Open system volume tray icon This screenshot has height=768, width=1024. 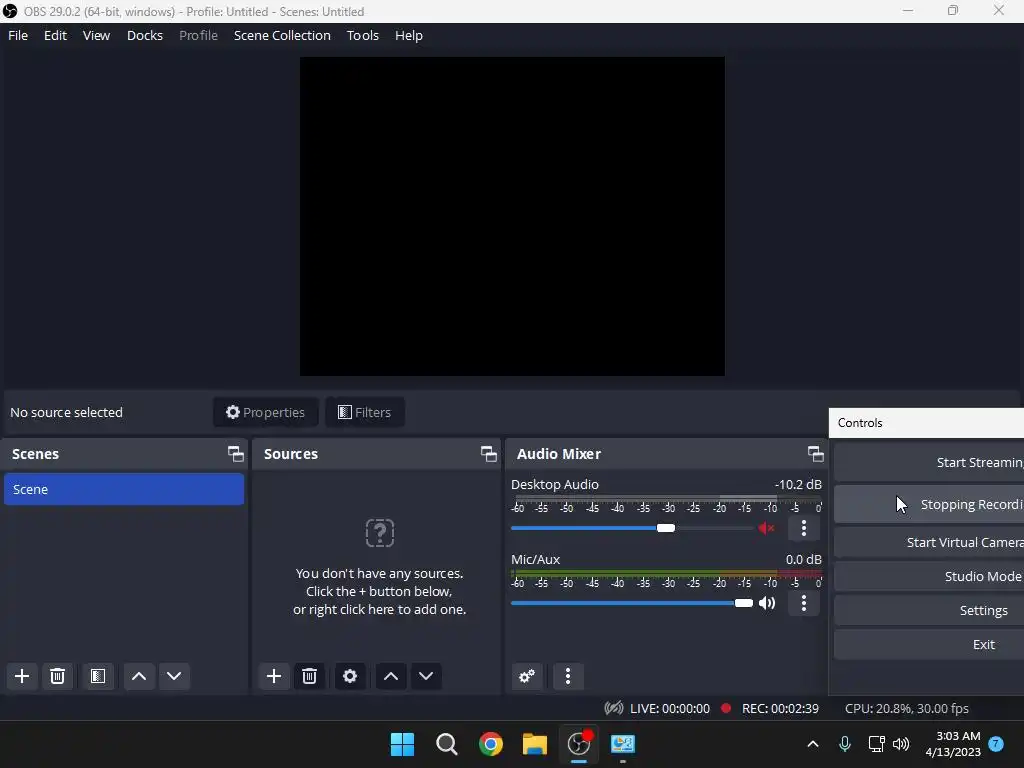pos(901,744)
